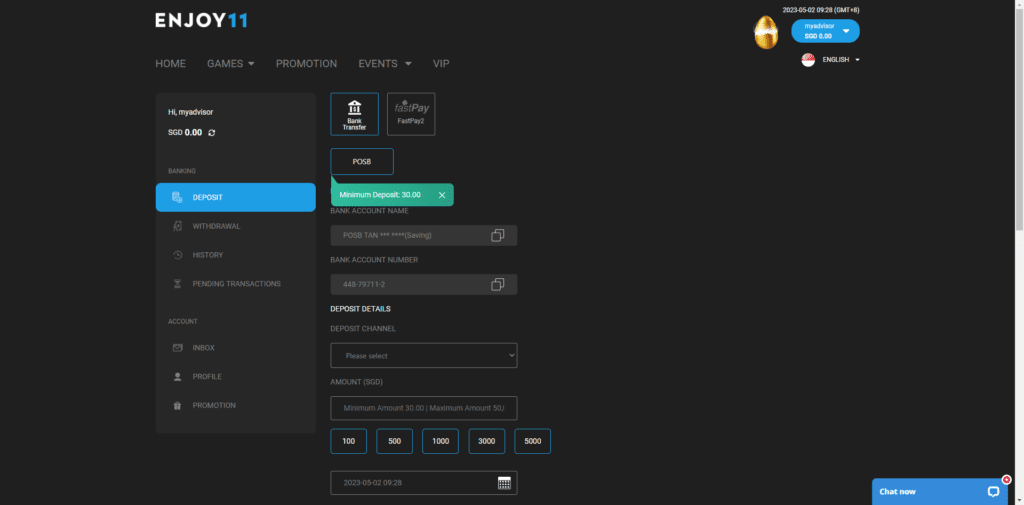Copy the bank account name
Image resolution: width=1024 pixels, height=505 pixels.
pos(498,235)
